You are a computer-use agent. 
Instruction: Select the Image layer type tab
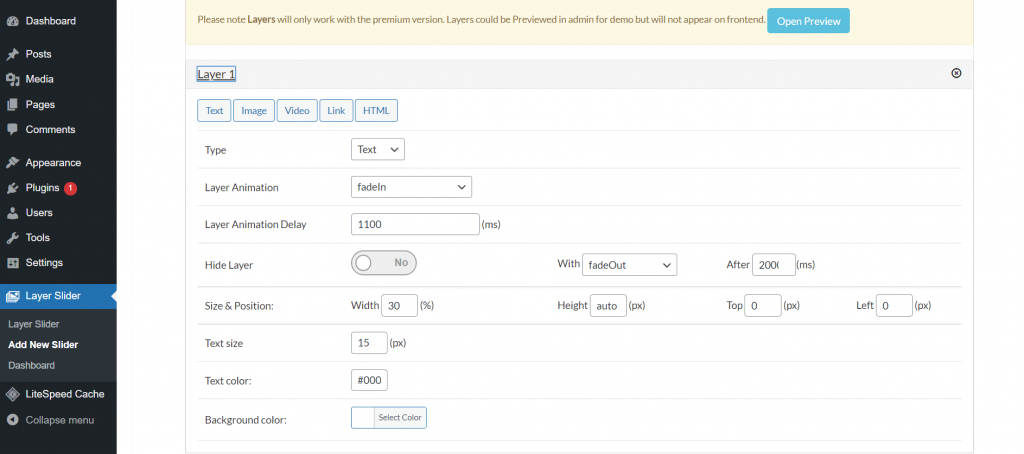coord(254,110)
